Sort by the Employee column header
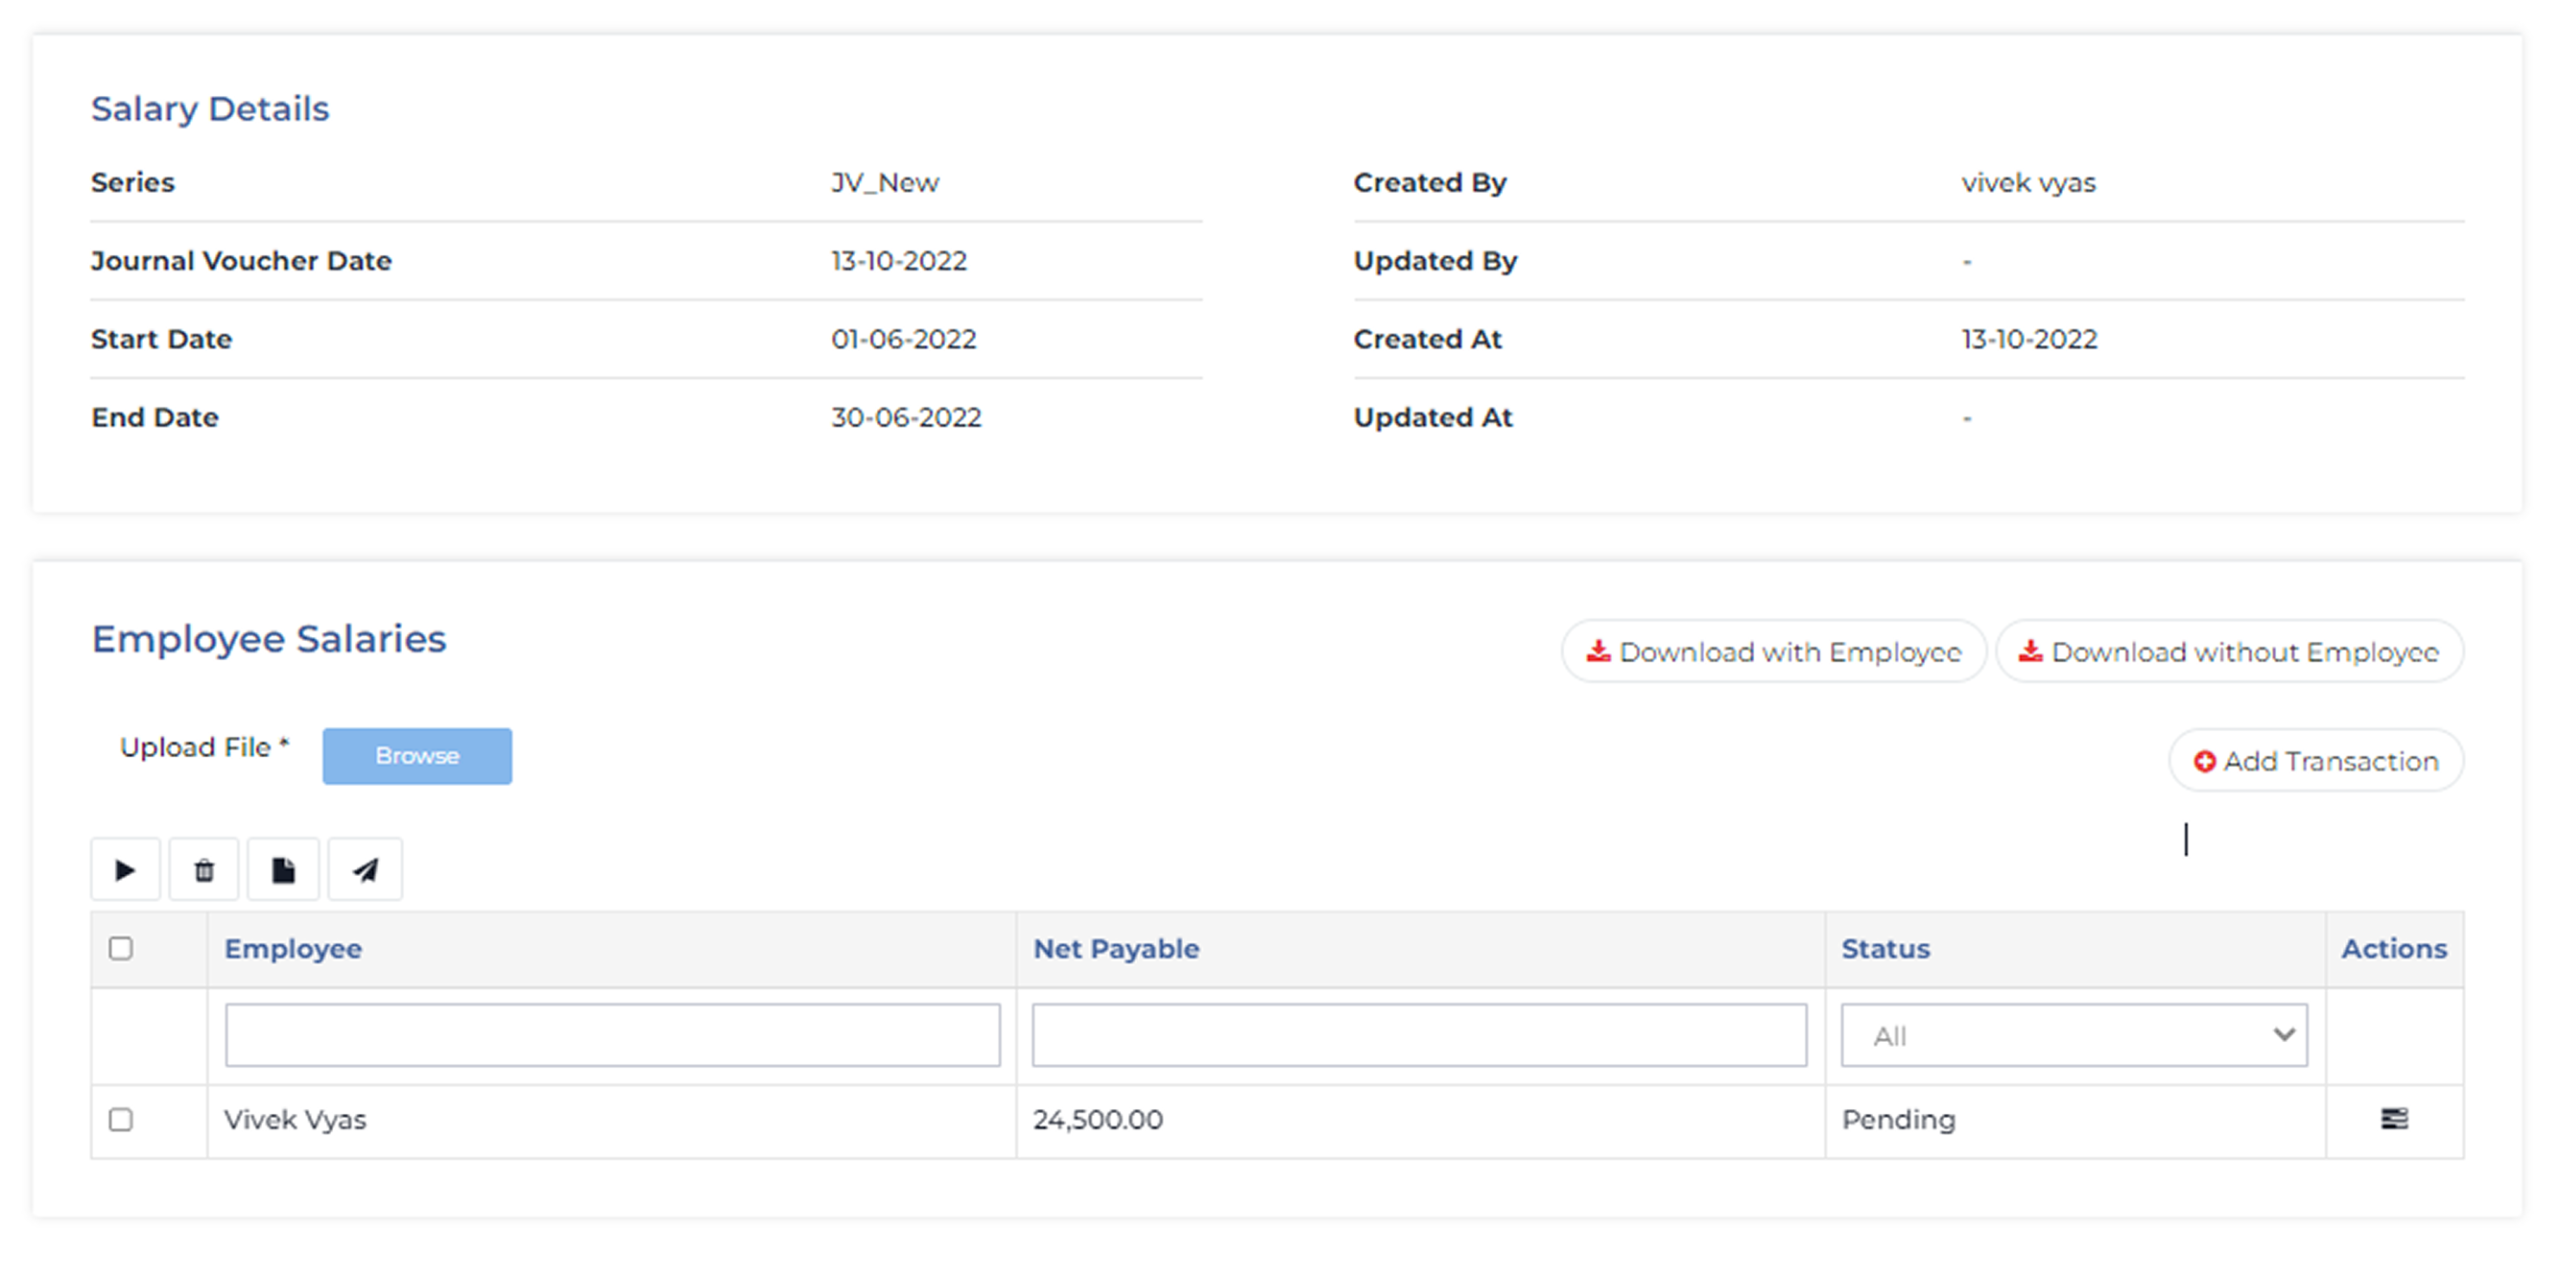Viewport: 2560px width, 1278px height. coord(293,949)
